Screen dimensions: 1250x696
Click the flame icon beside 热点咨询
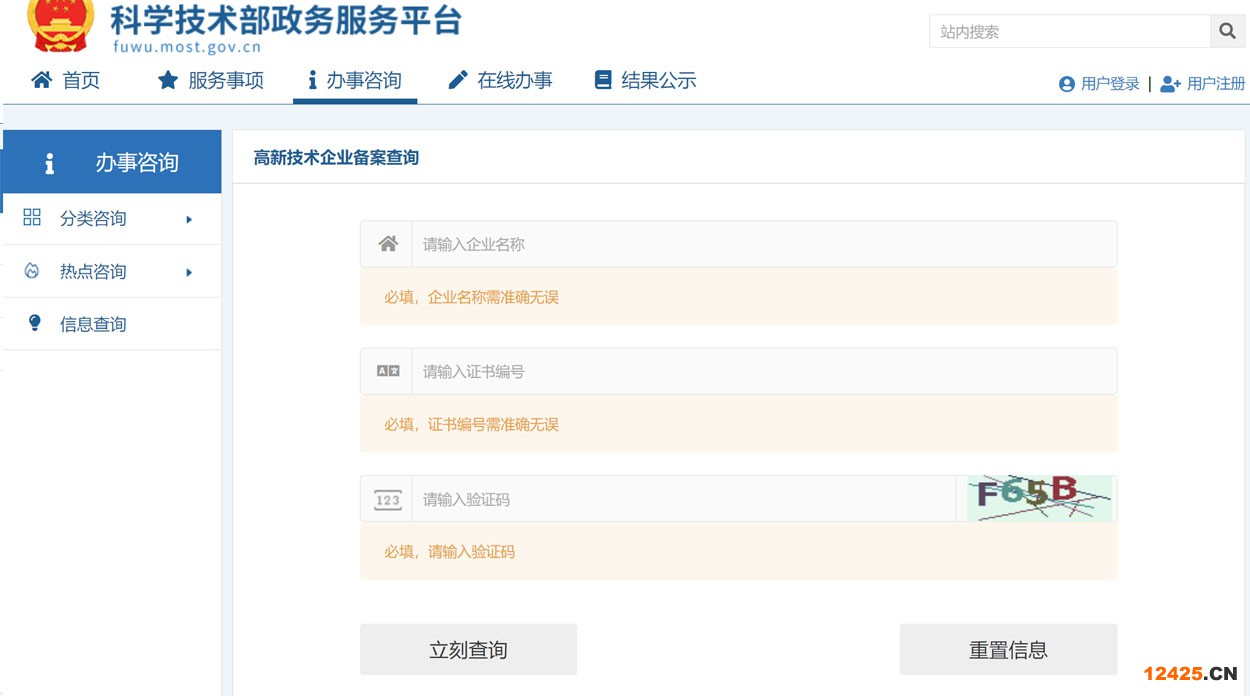coord(32,270)
